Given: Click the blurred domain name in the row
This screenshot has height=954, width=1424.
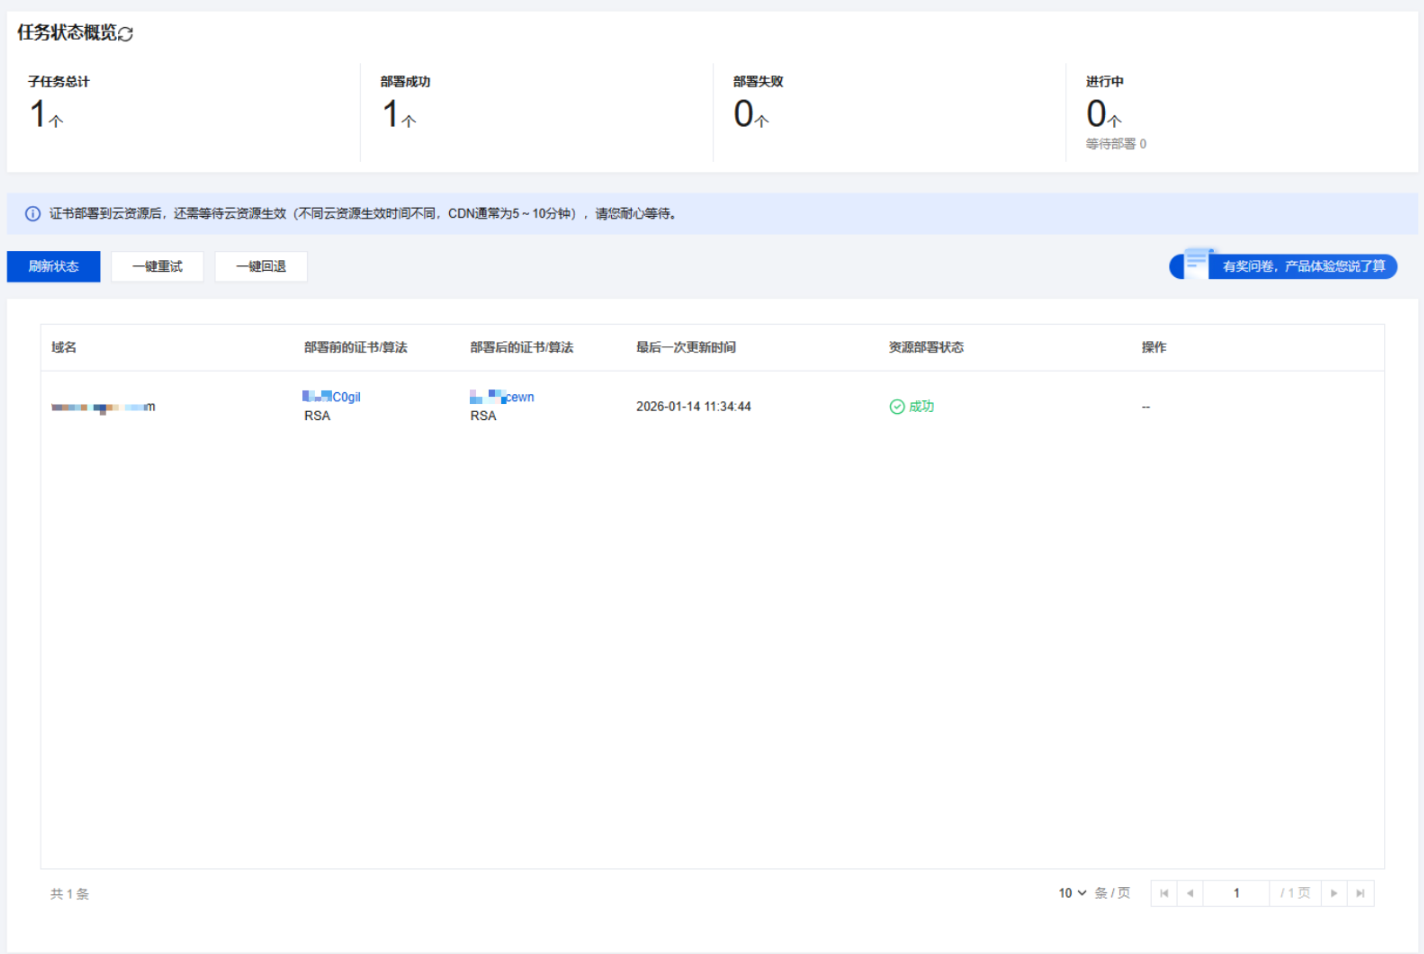Looking at the screenshot, I should 103,407.
